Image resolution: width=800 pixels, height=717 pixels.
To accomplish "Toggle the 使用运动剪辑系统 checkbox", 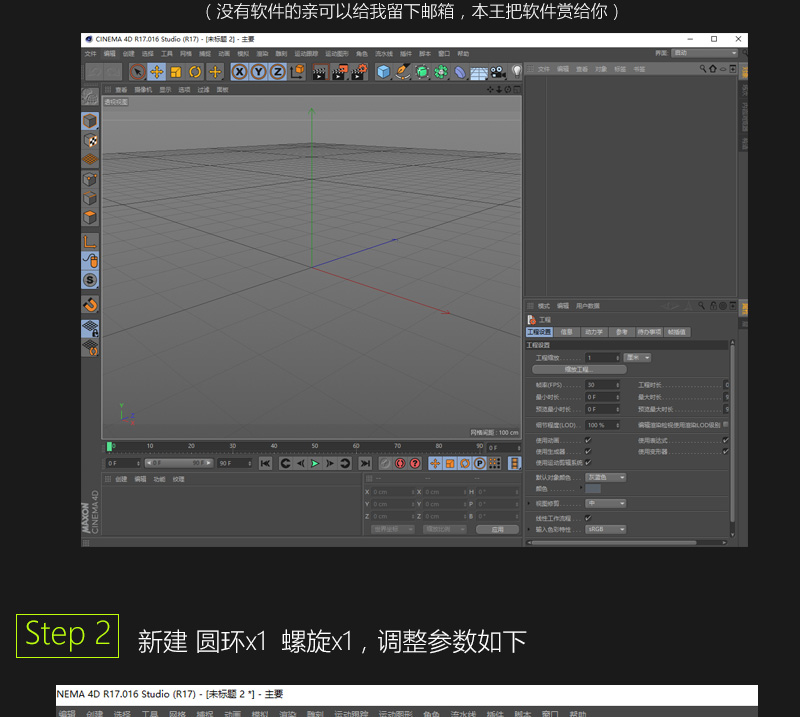I will click(588, 463).
